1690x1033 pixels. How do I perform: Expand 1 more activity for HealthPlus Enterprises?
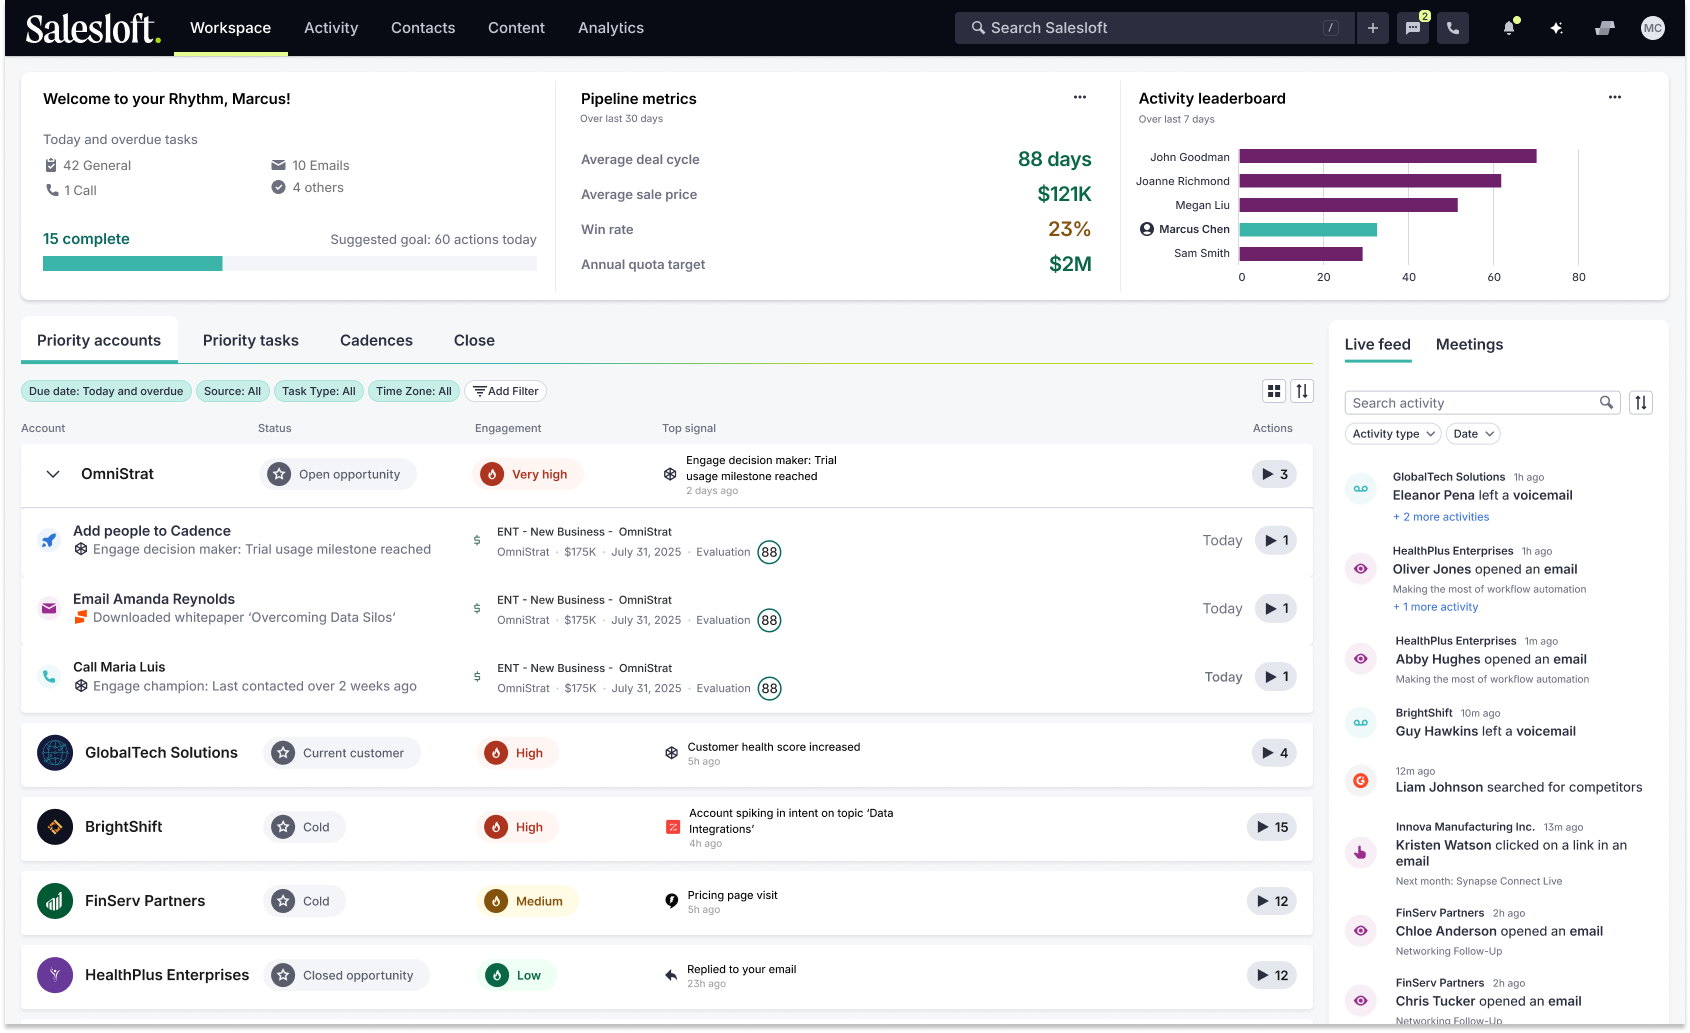[1435, 607]
